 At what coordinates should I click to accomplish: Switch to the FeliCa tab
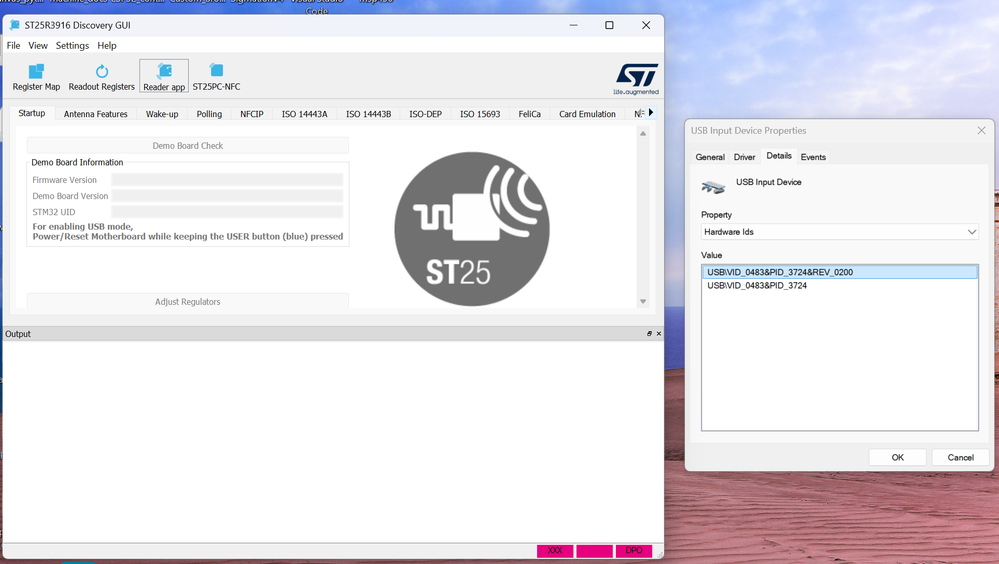[x=529, y=114]
